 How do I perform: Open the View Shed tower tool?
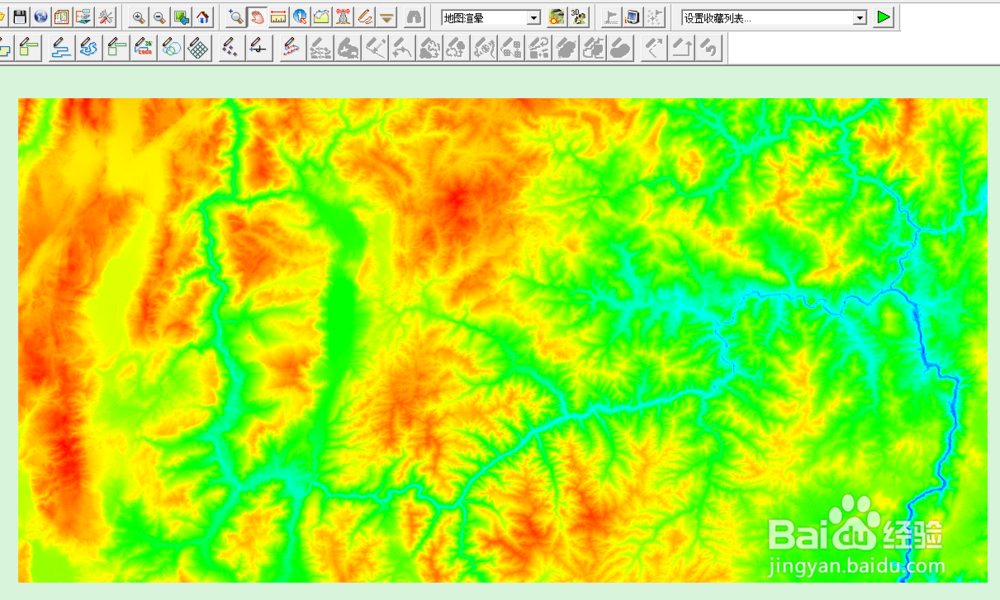[343, 17]
